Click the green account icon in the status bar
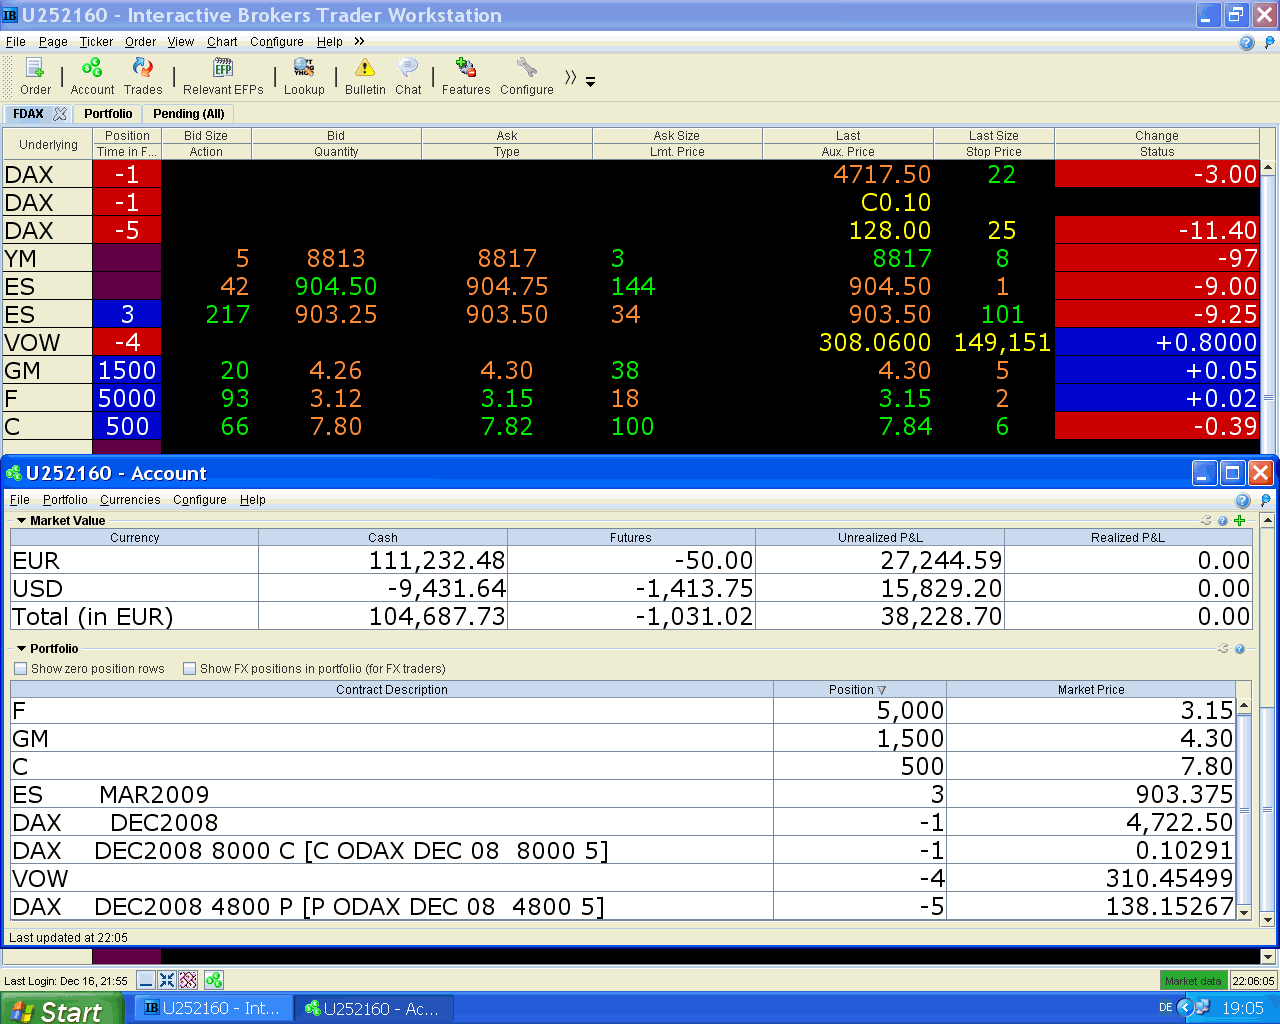Image resolution: width=1280 pixels, height=1024 pixels. point(214,980)
